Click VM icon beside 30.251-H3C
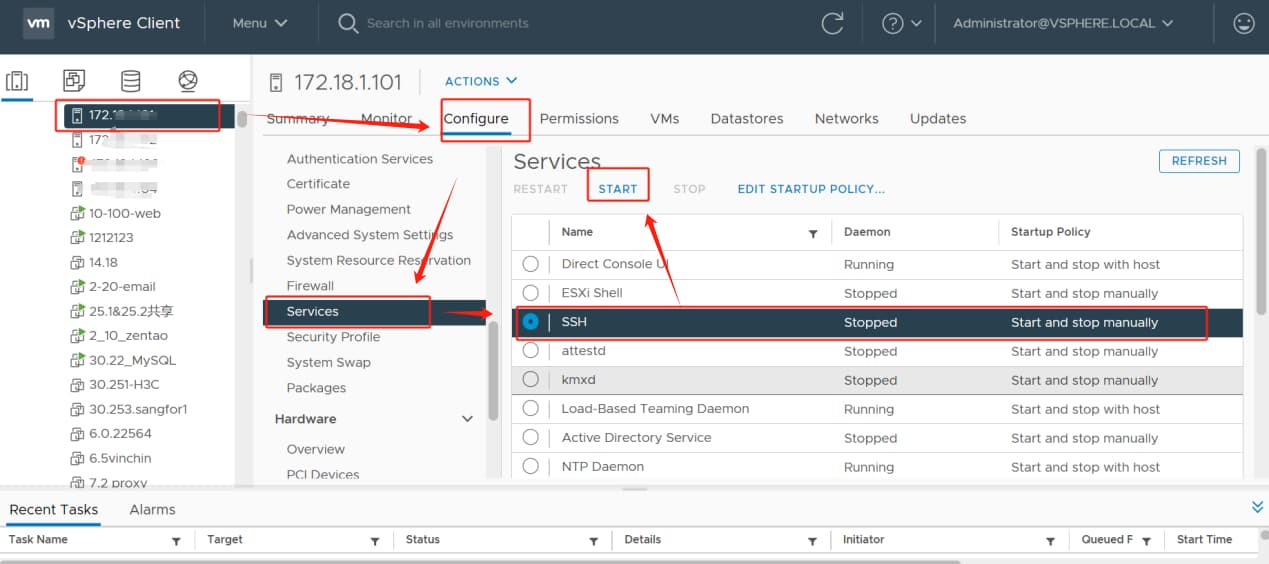 coord(77,385)
